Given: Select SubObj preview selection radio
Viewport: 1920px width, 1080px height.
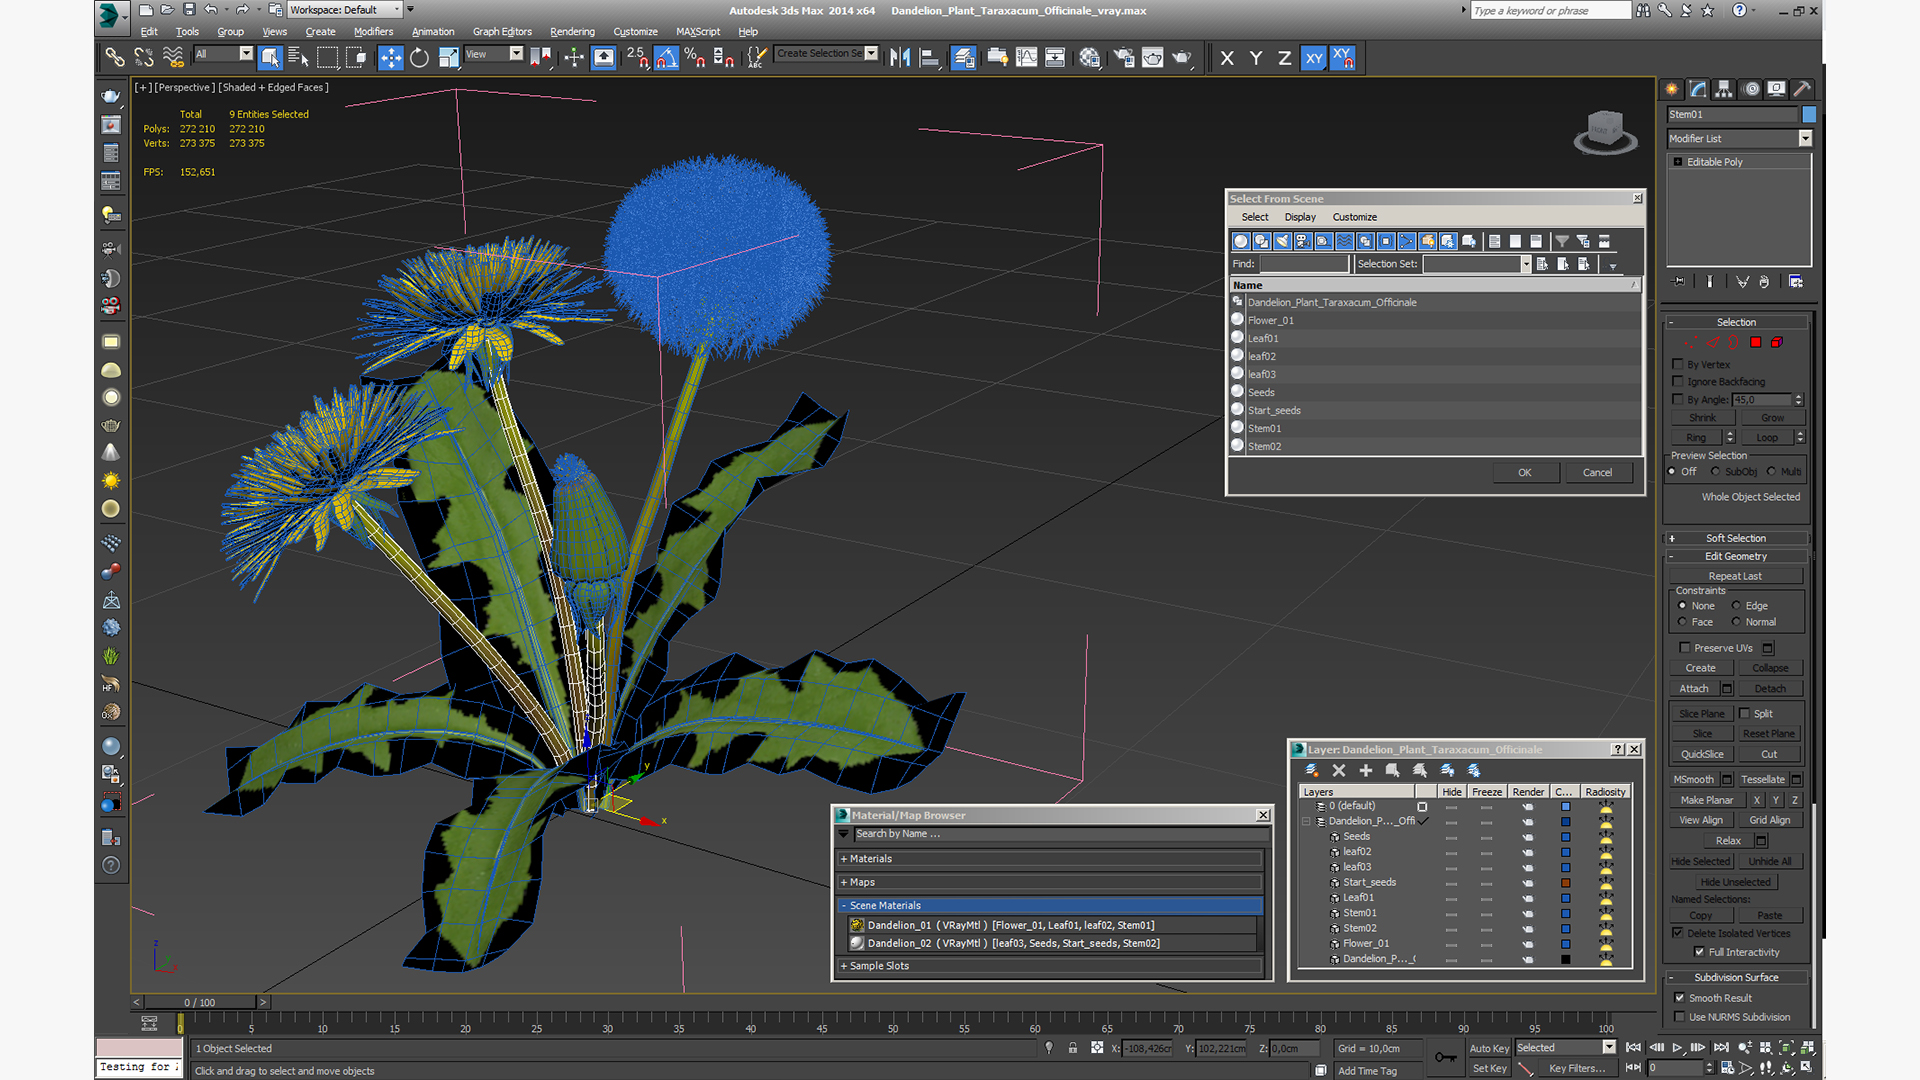Looking at the screenshot, I should tap(1716, 472).
